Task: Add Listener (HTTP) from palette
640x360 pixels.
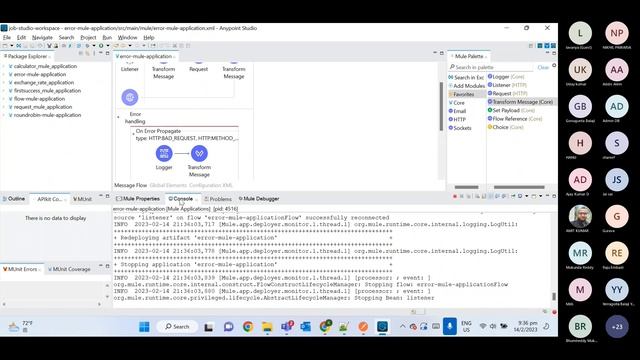Action: tap(507, 85)
